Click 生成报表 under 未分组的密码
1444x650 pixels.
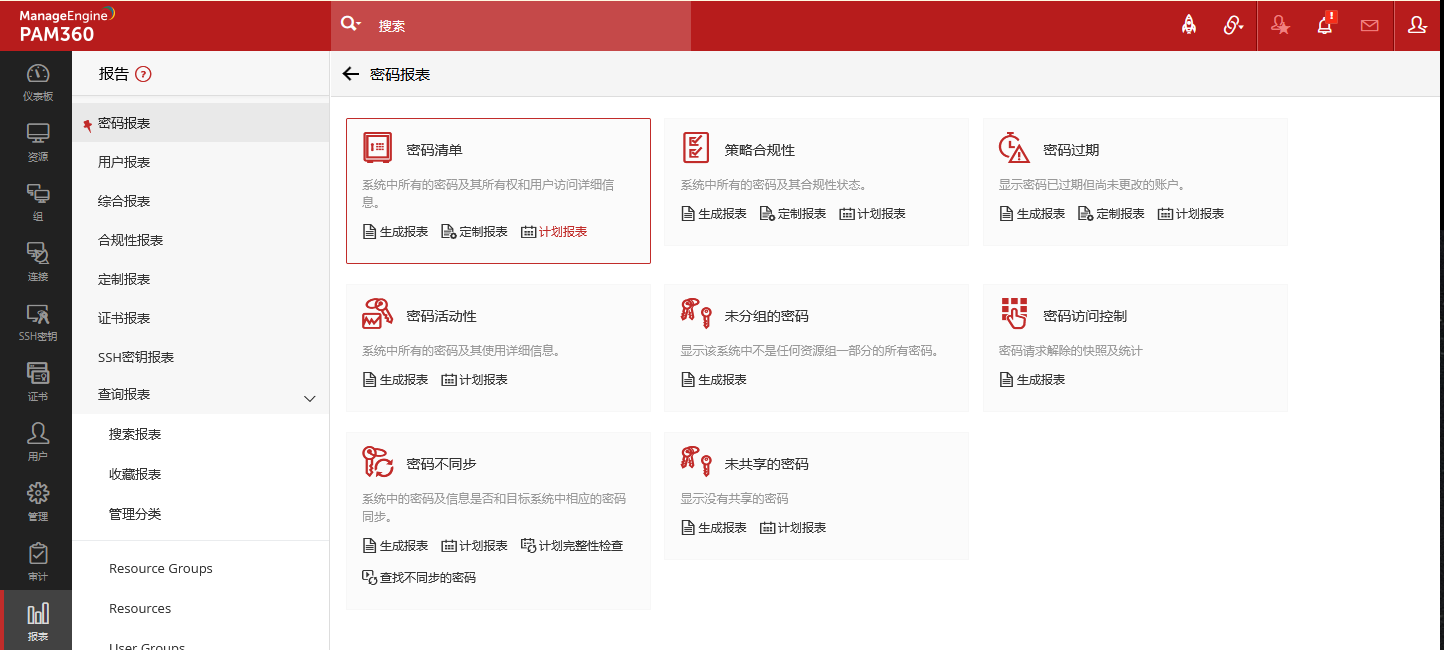714,379
